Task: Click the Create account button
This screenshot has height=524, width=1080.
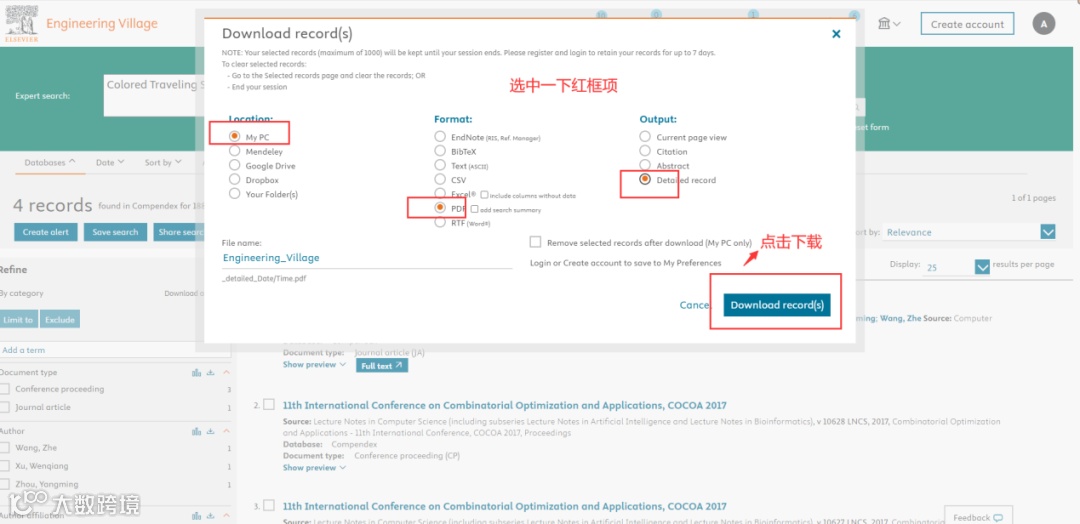Action: pyautogui.click(x=967, y=24)
